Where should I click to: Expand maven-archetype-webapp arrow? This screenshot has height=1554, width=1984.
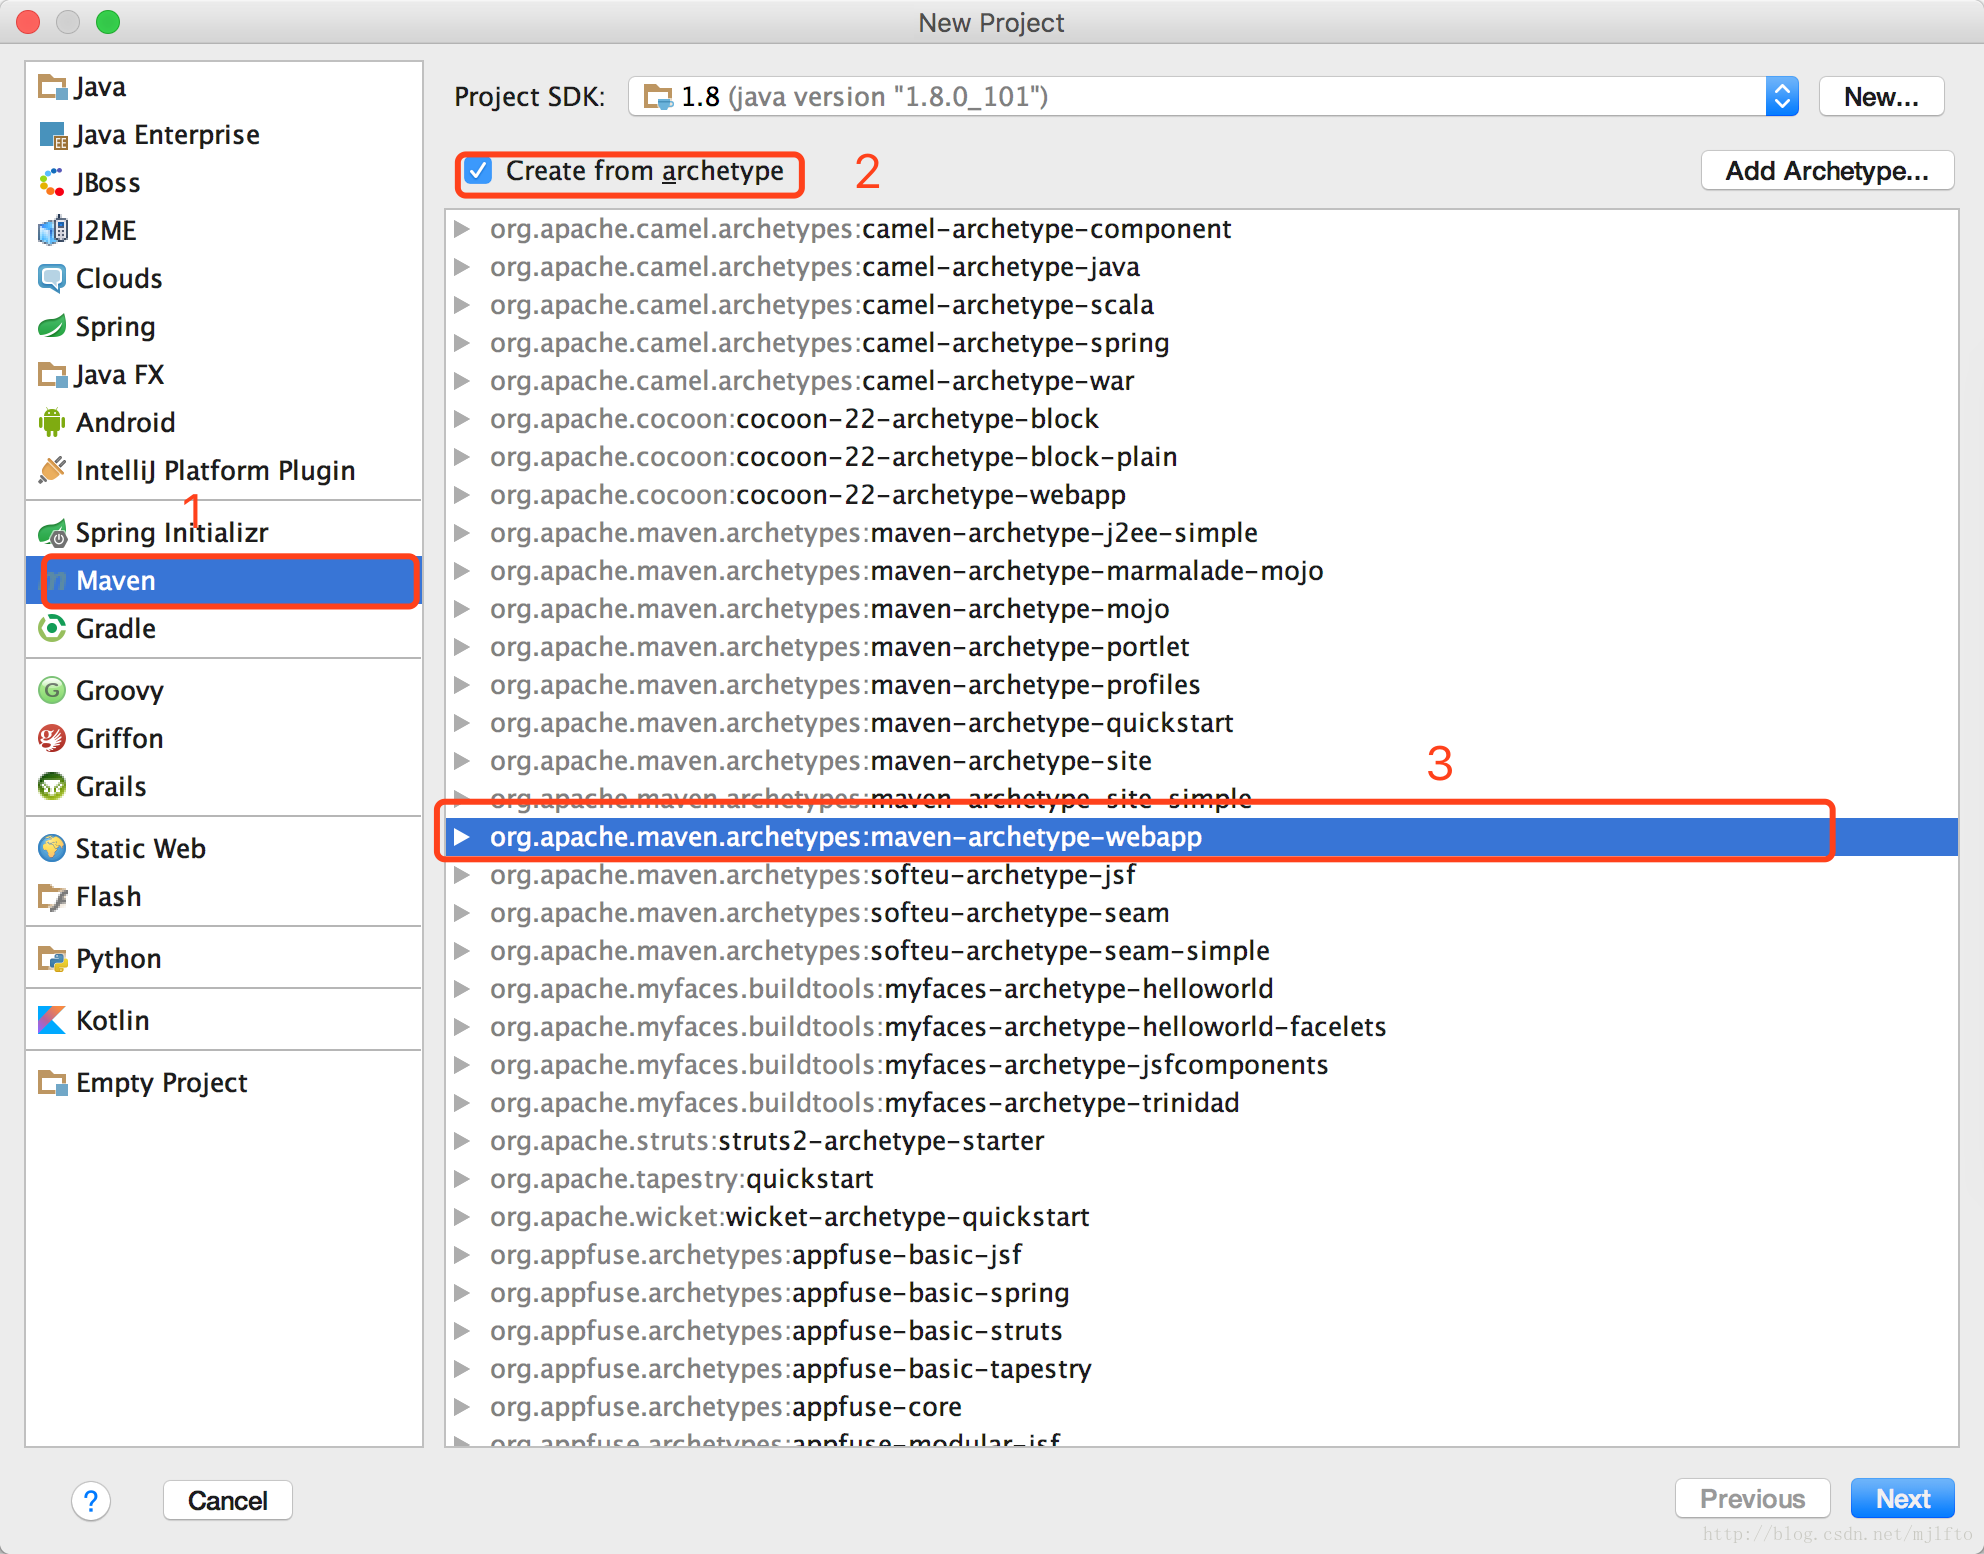[462, 837]
